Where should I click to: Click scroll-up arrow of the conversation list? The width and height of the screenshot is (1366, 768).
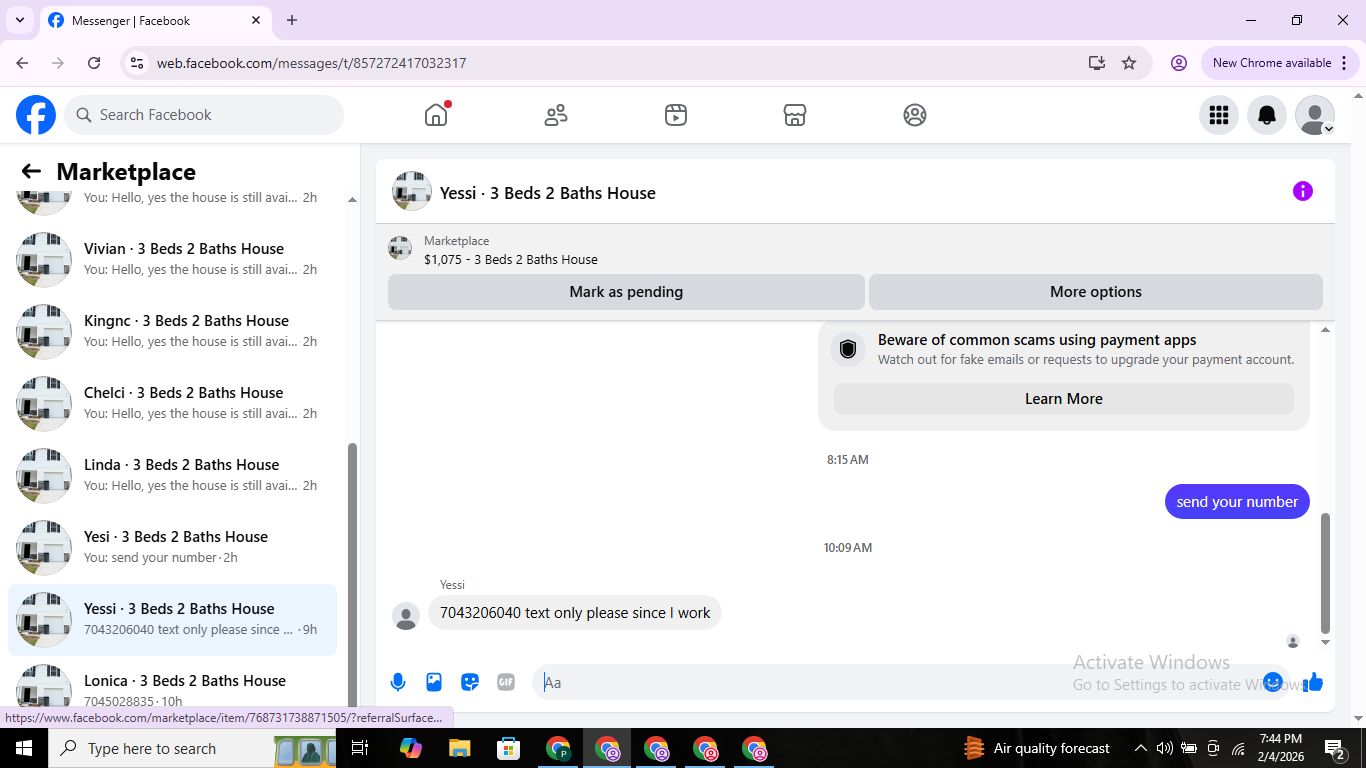click(x=352, y=200)
